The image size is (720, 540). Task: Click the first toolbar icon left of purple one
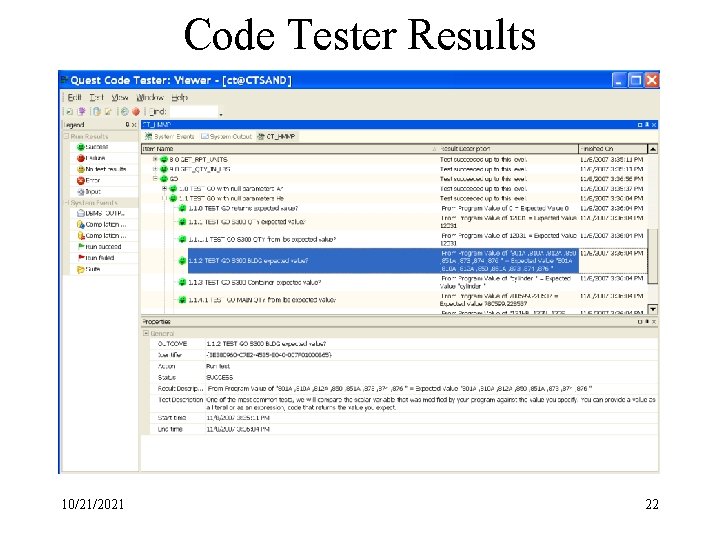point(69,111)
